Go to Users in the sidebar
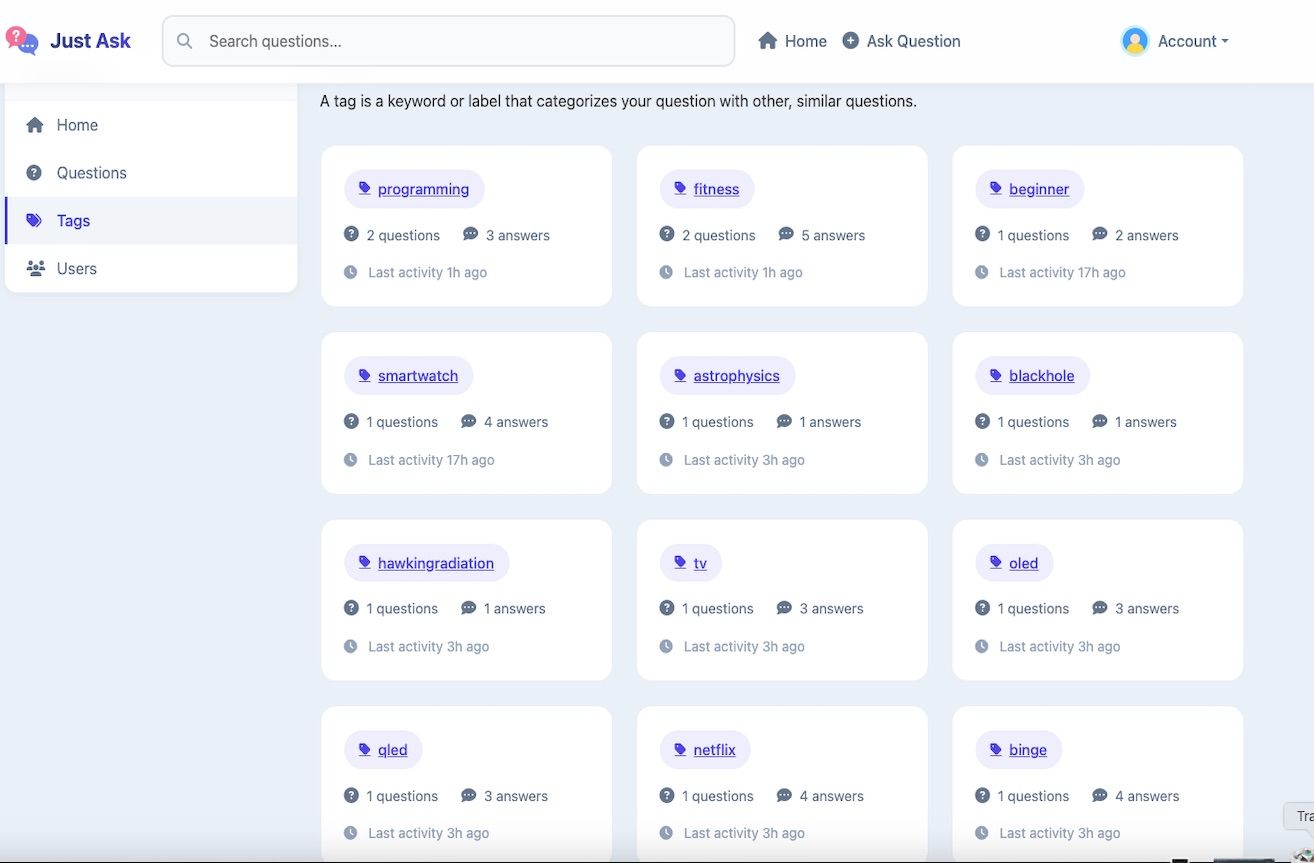The image size is (1314, 863). point(76,269)
